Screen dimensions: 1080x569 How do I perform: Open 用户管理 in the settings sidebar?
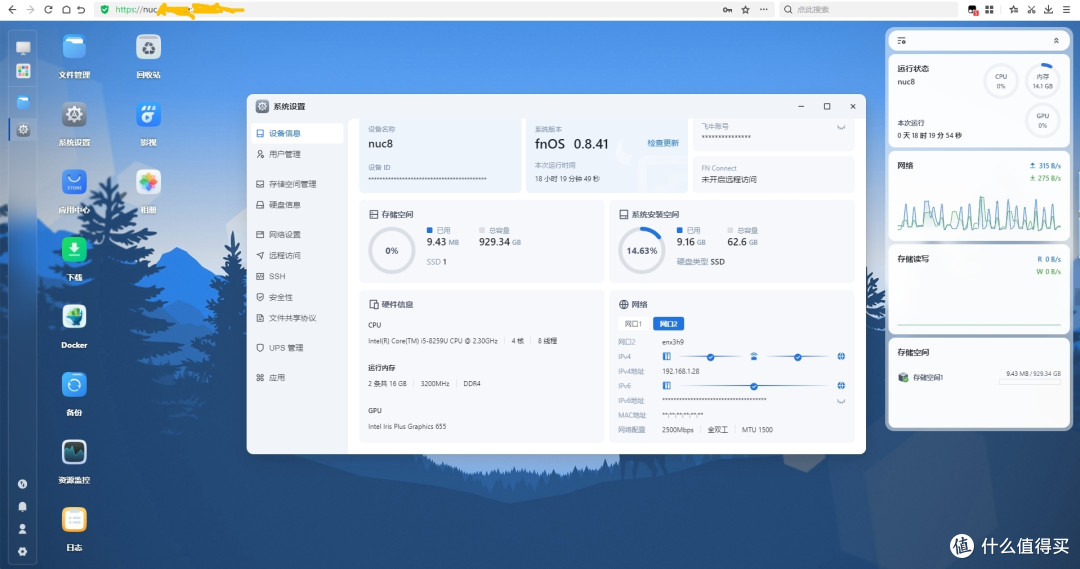[298, 154]
